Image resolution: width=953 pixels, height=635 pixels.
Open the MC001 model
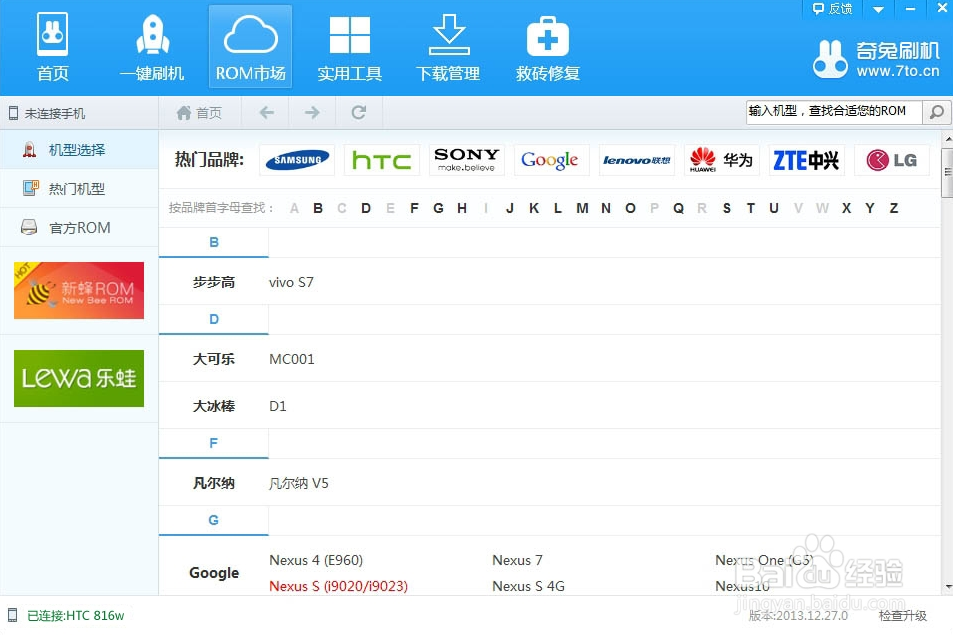(x=292, y=359)
